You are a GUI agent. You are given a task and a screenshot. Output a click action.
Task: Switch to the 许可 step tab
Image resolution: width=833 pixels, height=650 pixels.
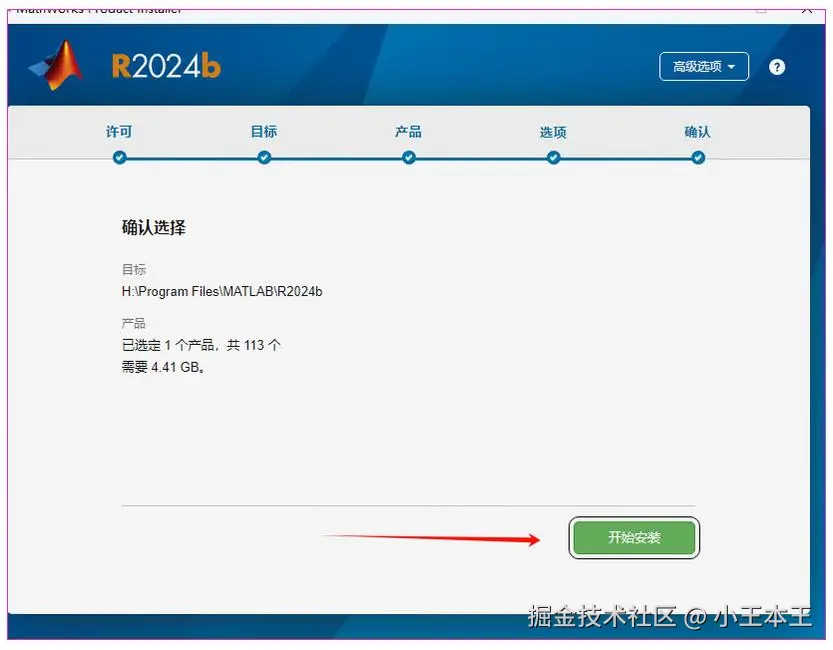(119, 131)
